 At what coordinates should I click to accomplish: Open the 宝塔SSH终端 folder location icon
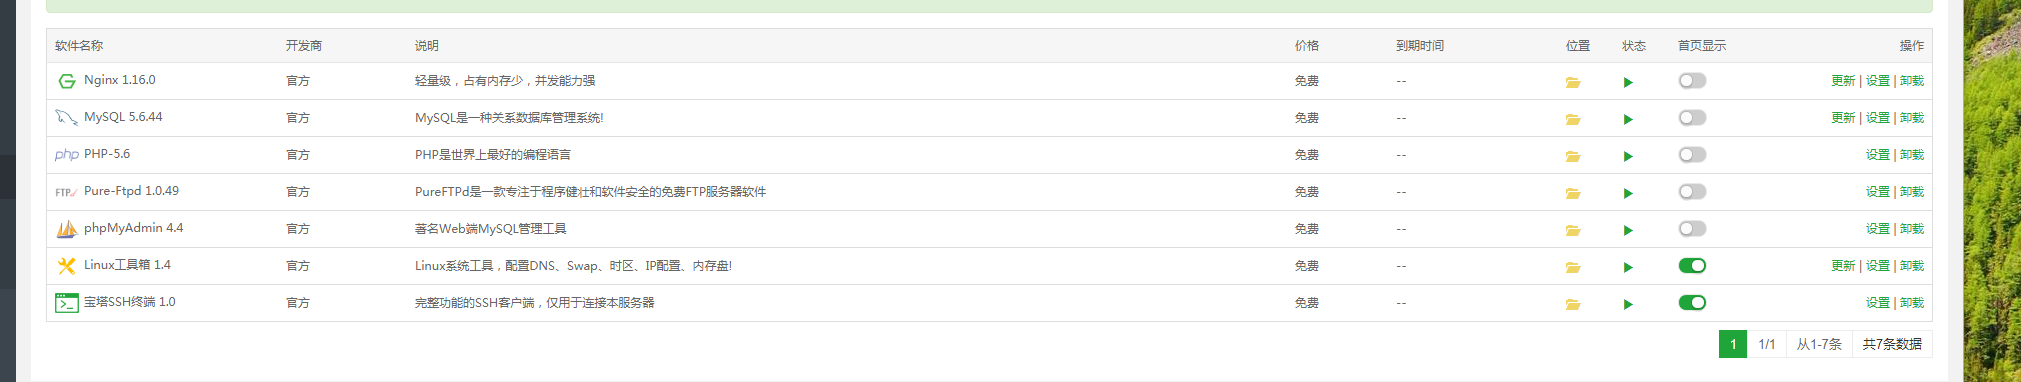[x=1573, y=304]
